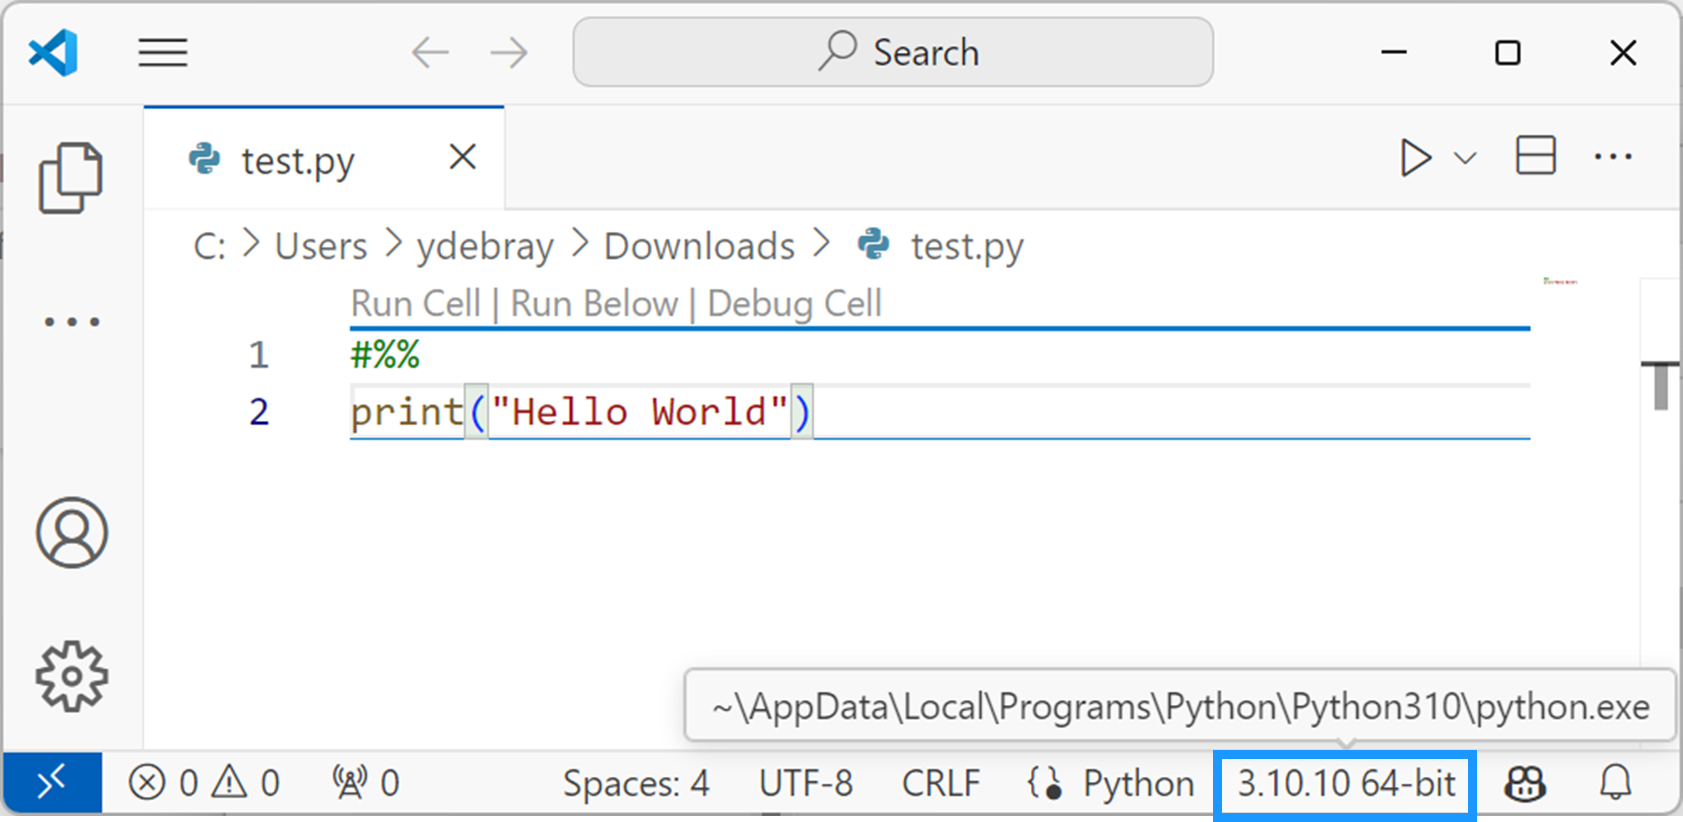Open the Explorer view in activity bar
This screenshot has height=822, width=1683.
click(70, 178)
